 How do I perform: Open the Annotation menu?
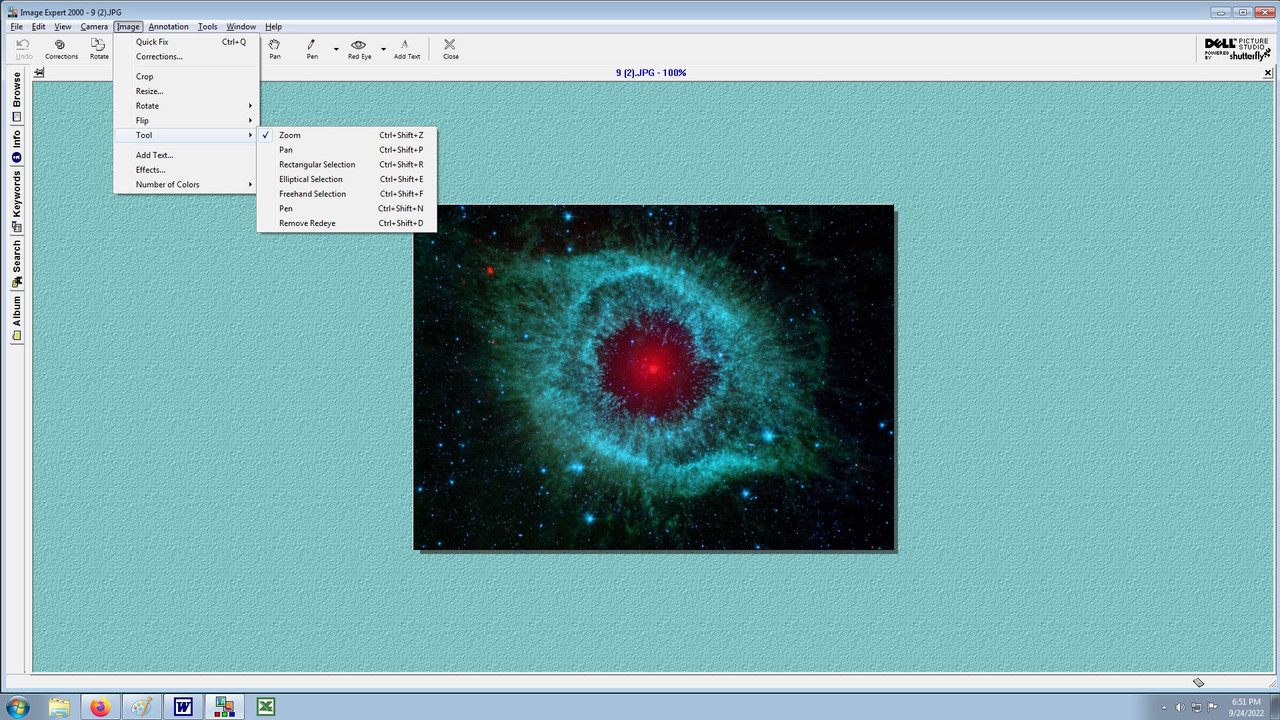(168, 27)
